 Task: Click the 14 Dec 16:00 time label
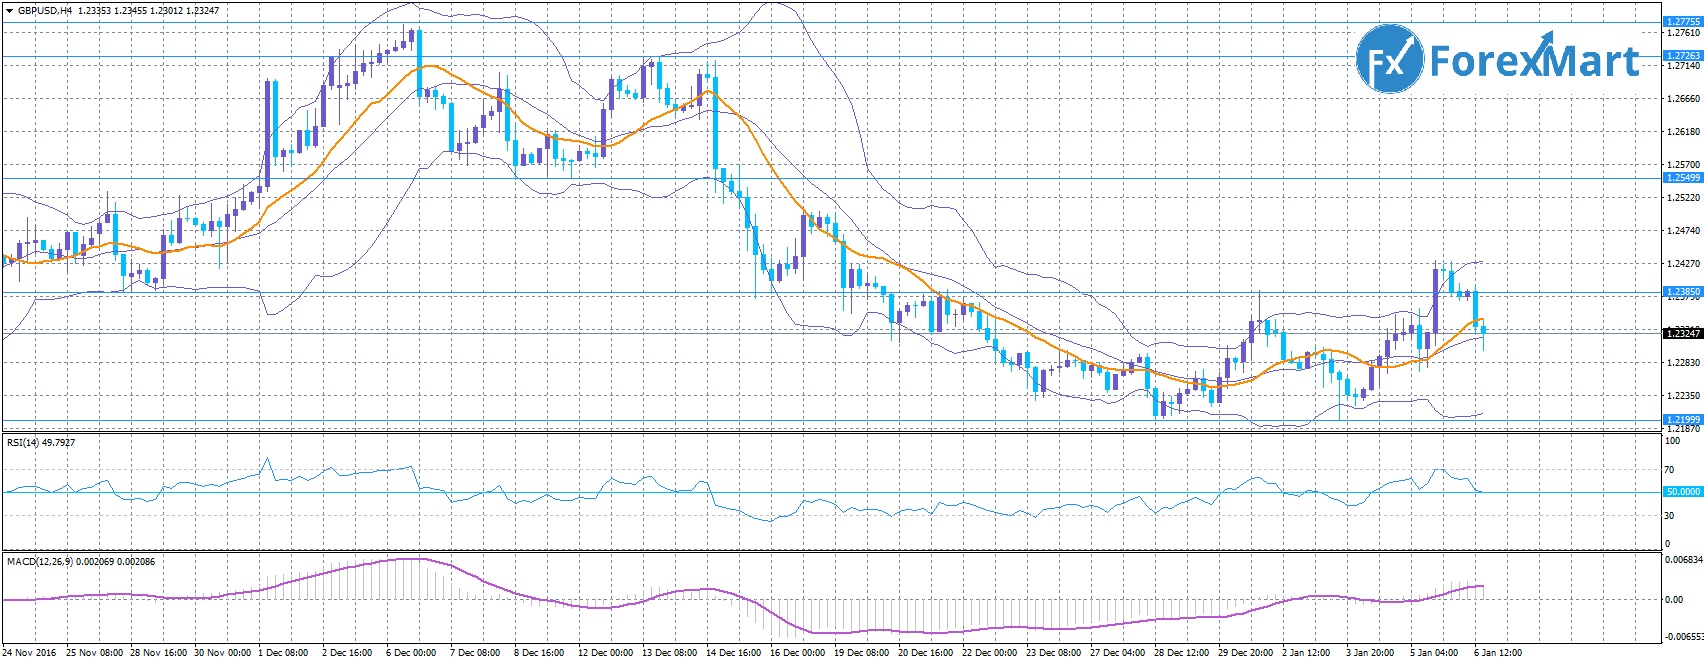click(735, 653)
